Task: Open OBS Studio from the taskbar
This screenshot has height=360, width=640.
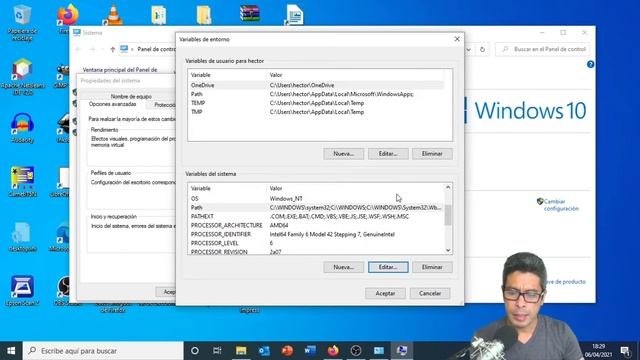Action: 356,351
